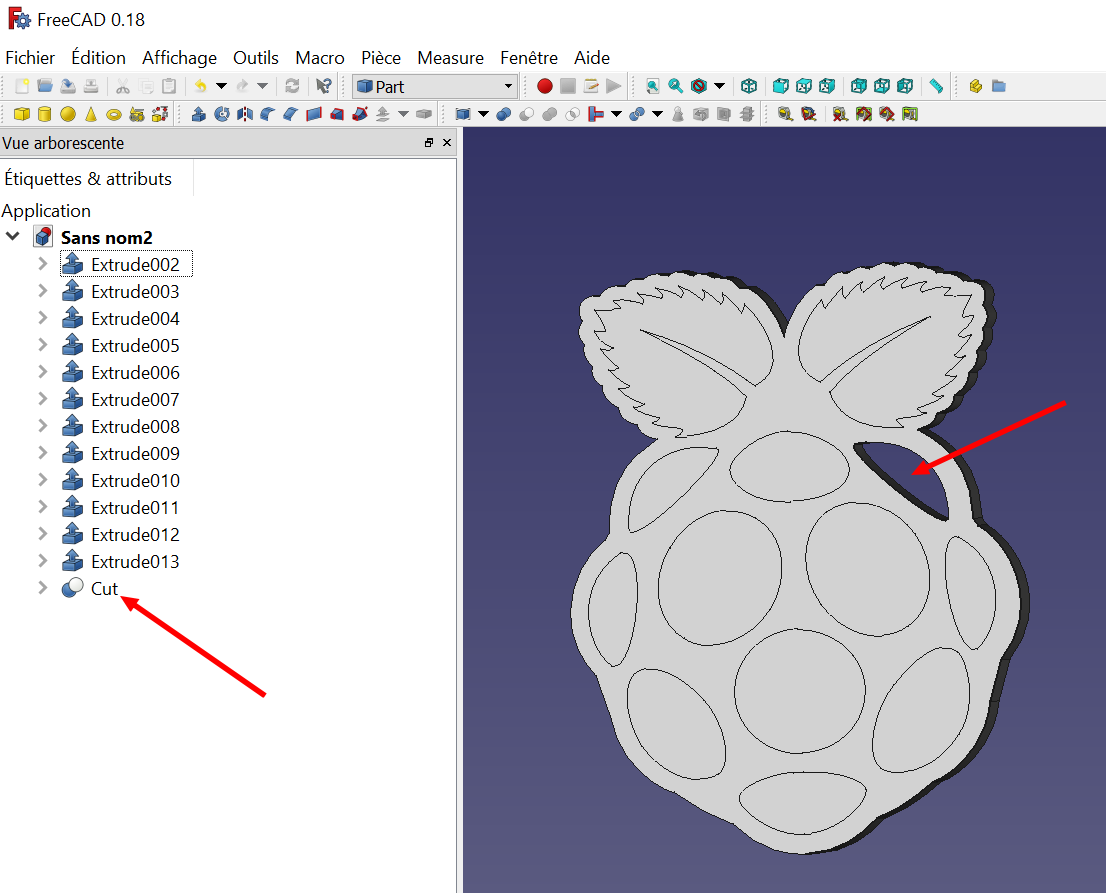Open the undo history dropdown arrow

(x=221, y=86)
